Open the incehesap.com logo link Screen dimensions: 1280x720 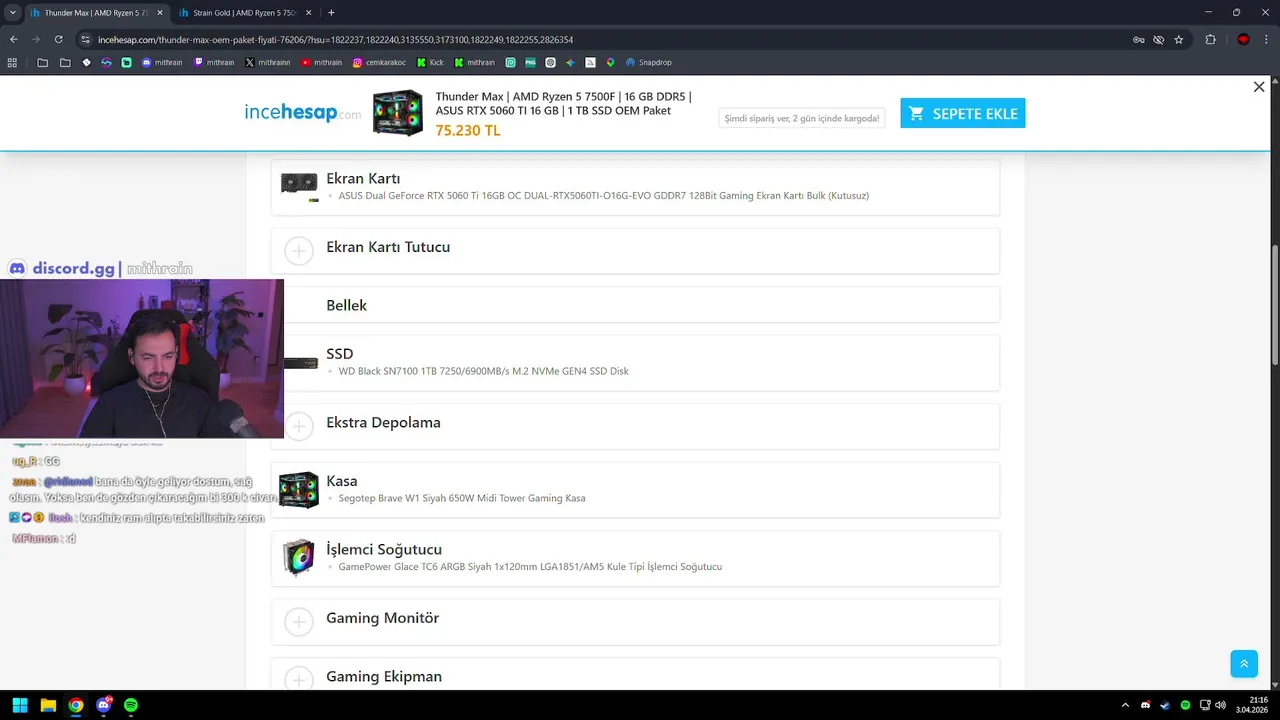(302, 113)
